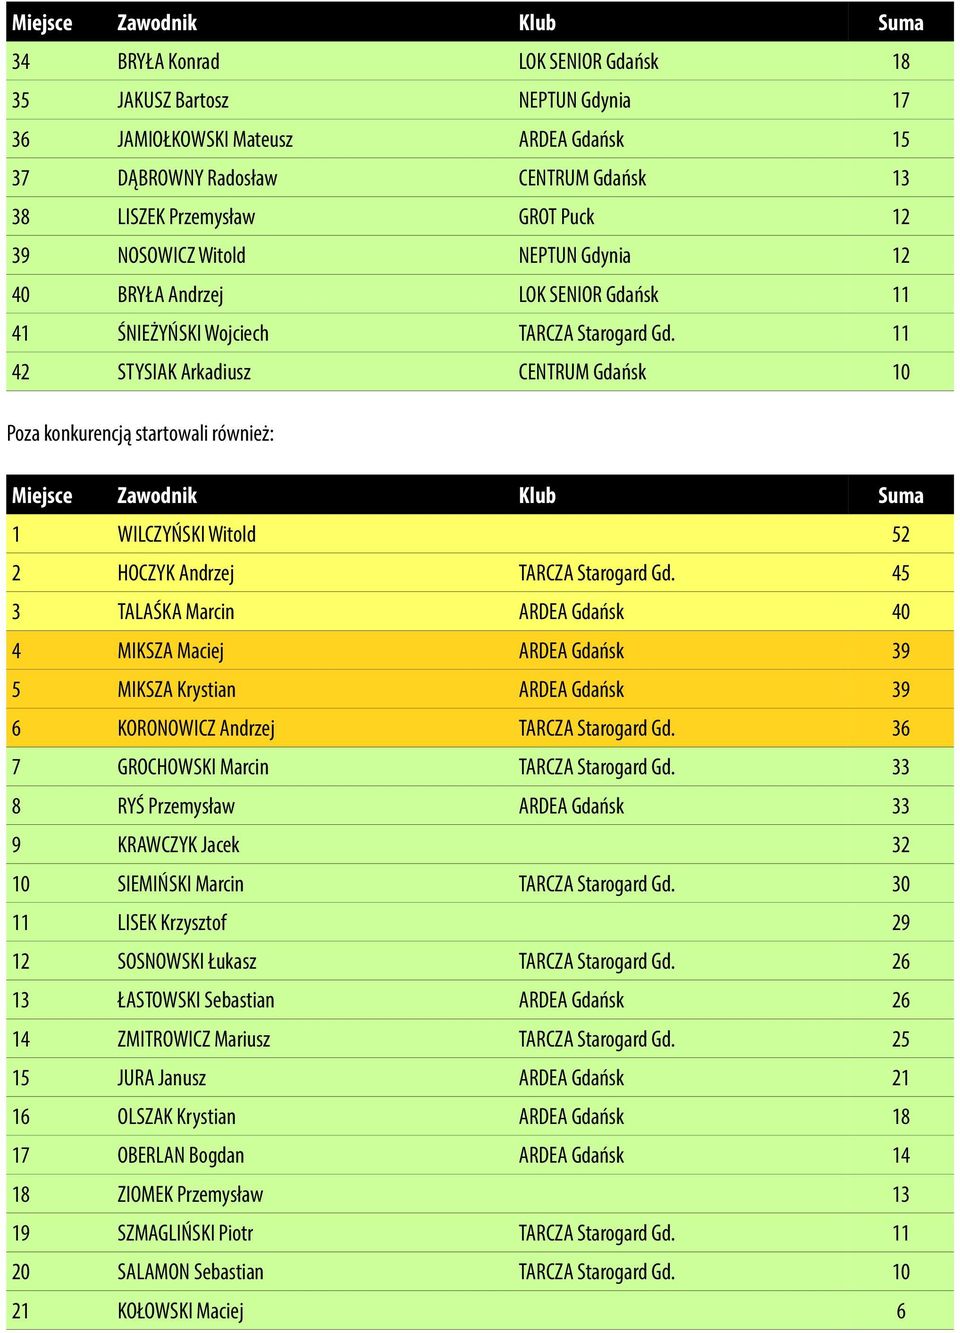Viewport: 960px width, 1333px height.
Task: Click the name ŚNIEŻYŃSKI Wojciech
Action: (193, 333)
